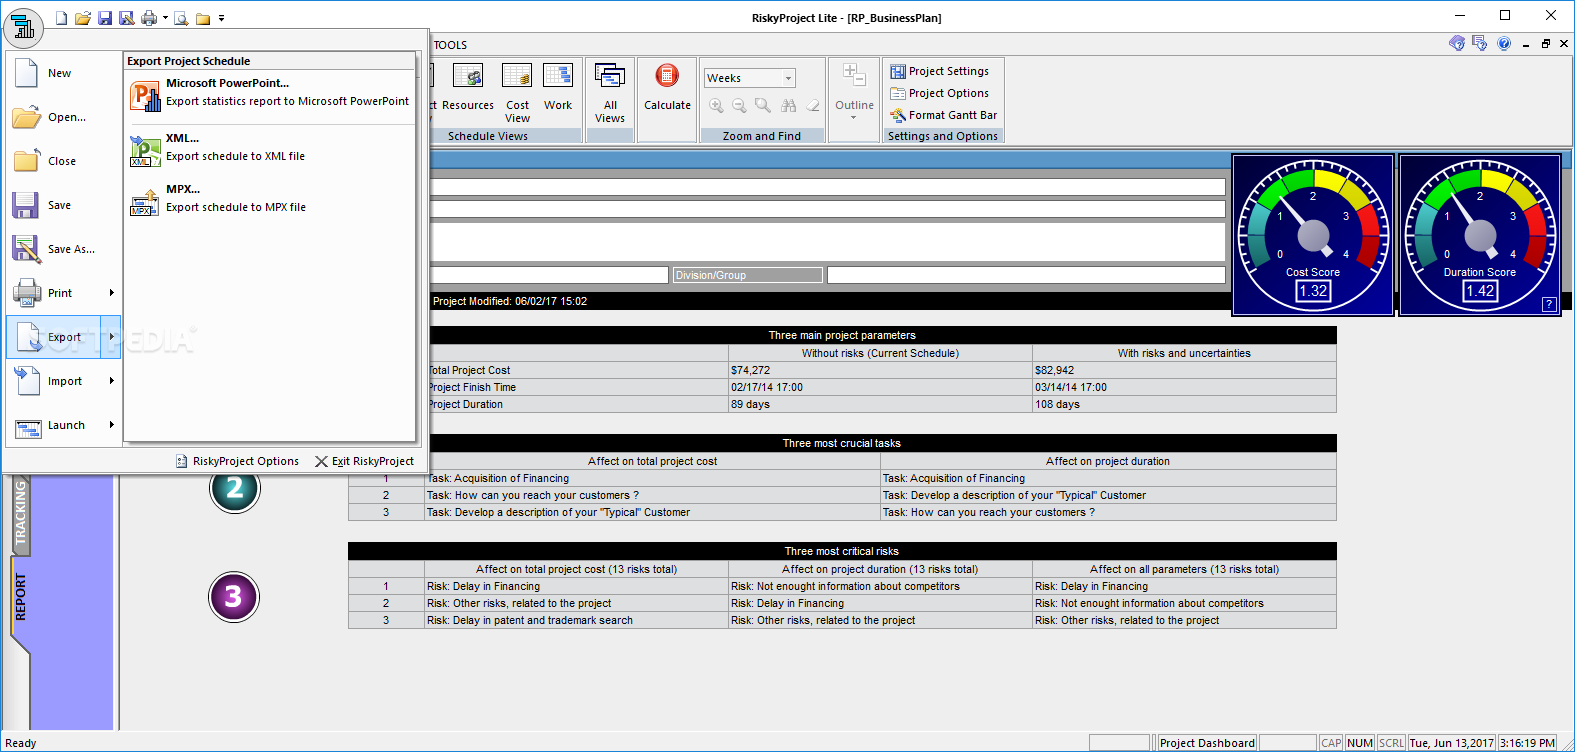Click the zoom out magnifier icon
This screenshot has width=1575, height=752.
[x=739, y=106]
